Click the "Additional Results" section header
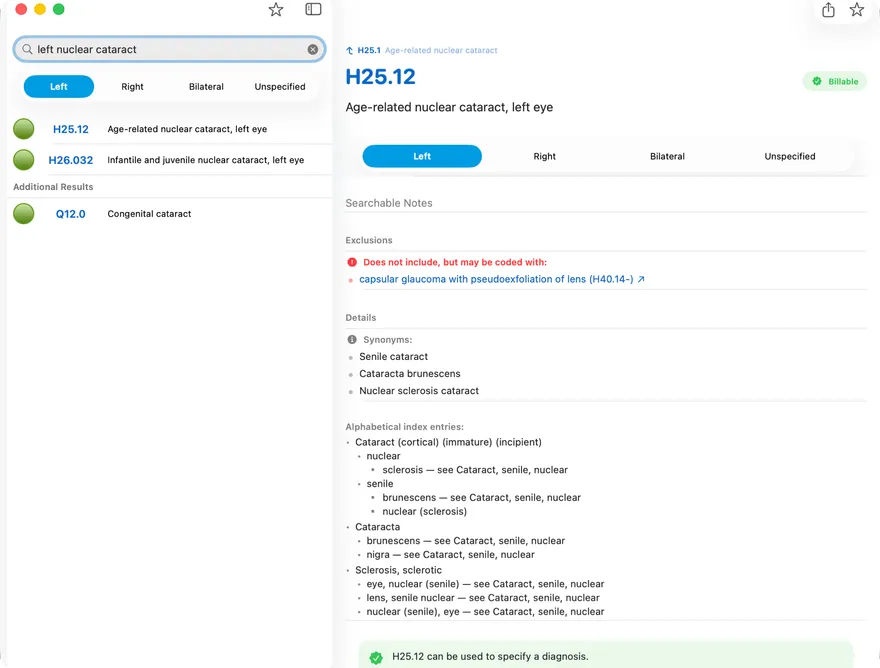The image size is (880, 668). [x=53, y=187]
